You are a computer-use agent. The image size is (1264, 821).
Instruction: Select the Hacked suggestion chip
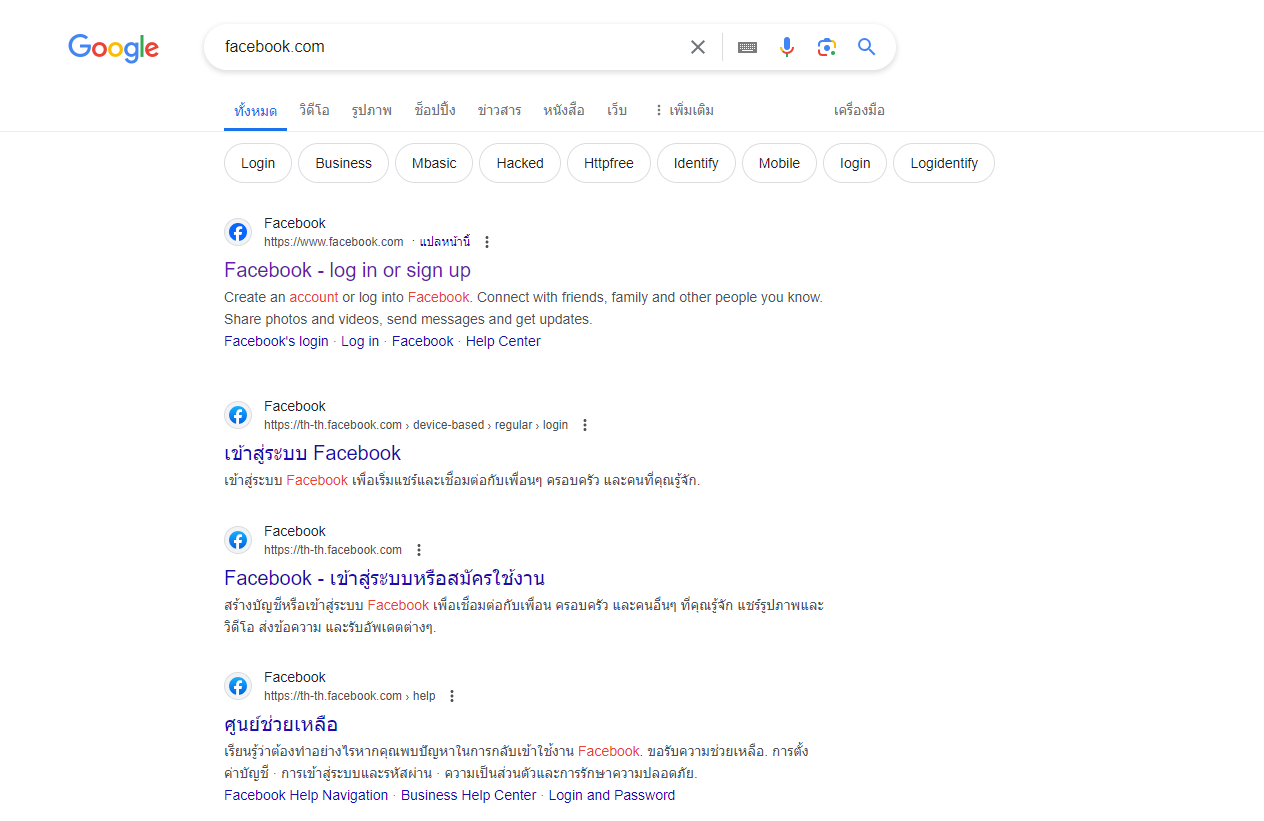point(520,163)
